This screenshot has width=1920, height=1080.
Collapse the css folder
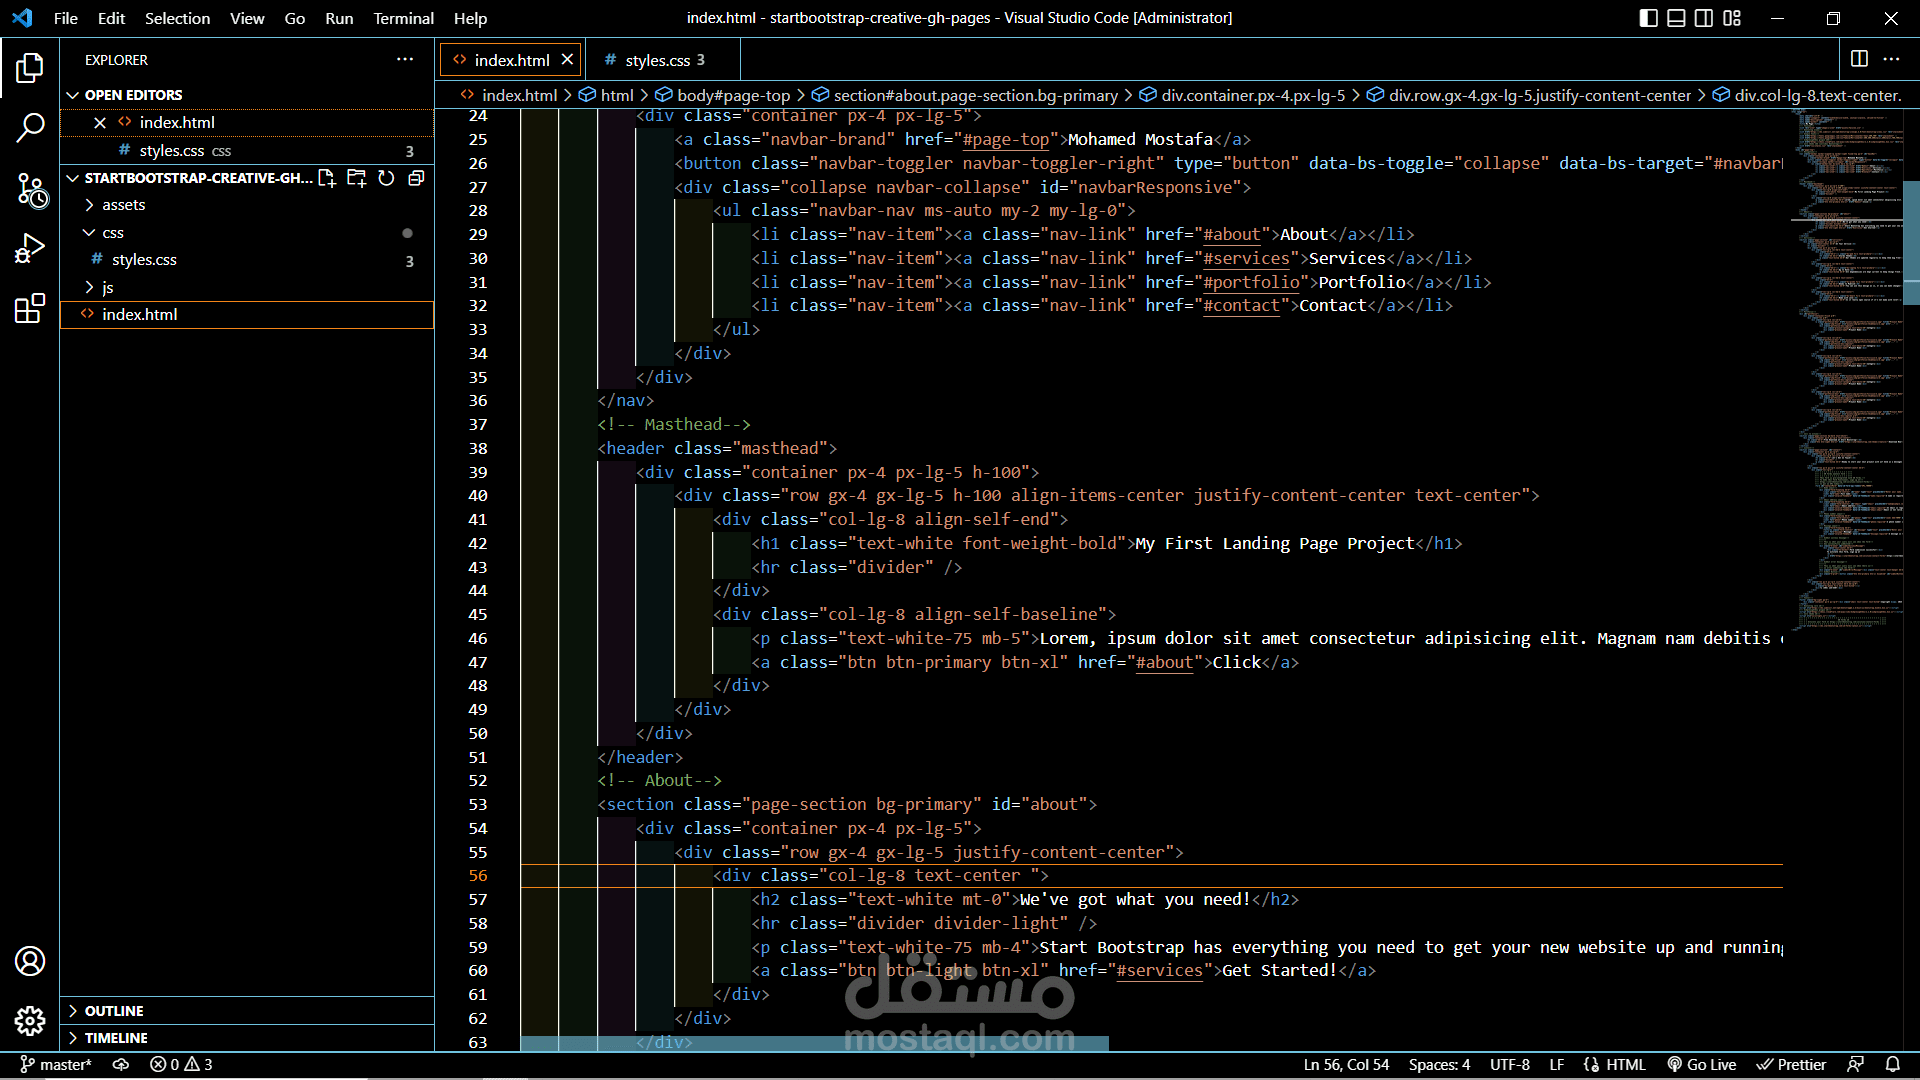point(247,233)
